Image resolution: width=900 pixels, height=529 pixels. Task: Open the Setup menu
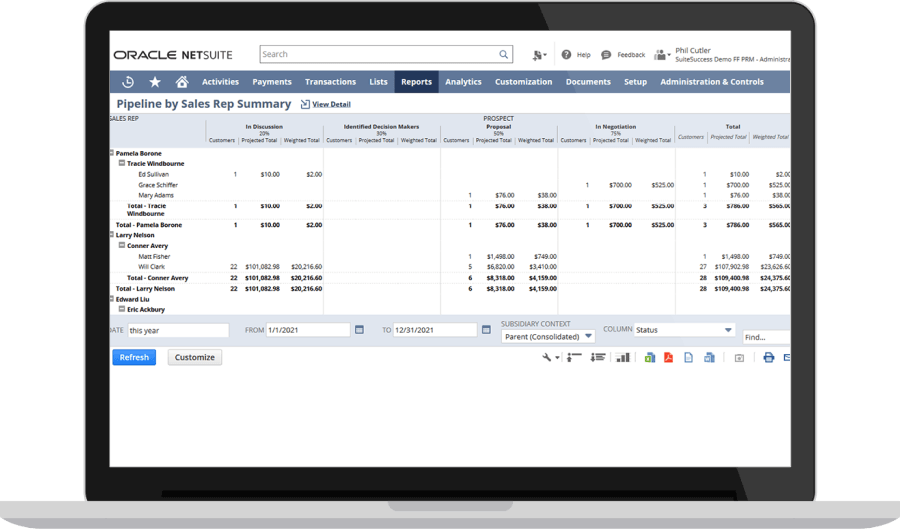[635, 82]
